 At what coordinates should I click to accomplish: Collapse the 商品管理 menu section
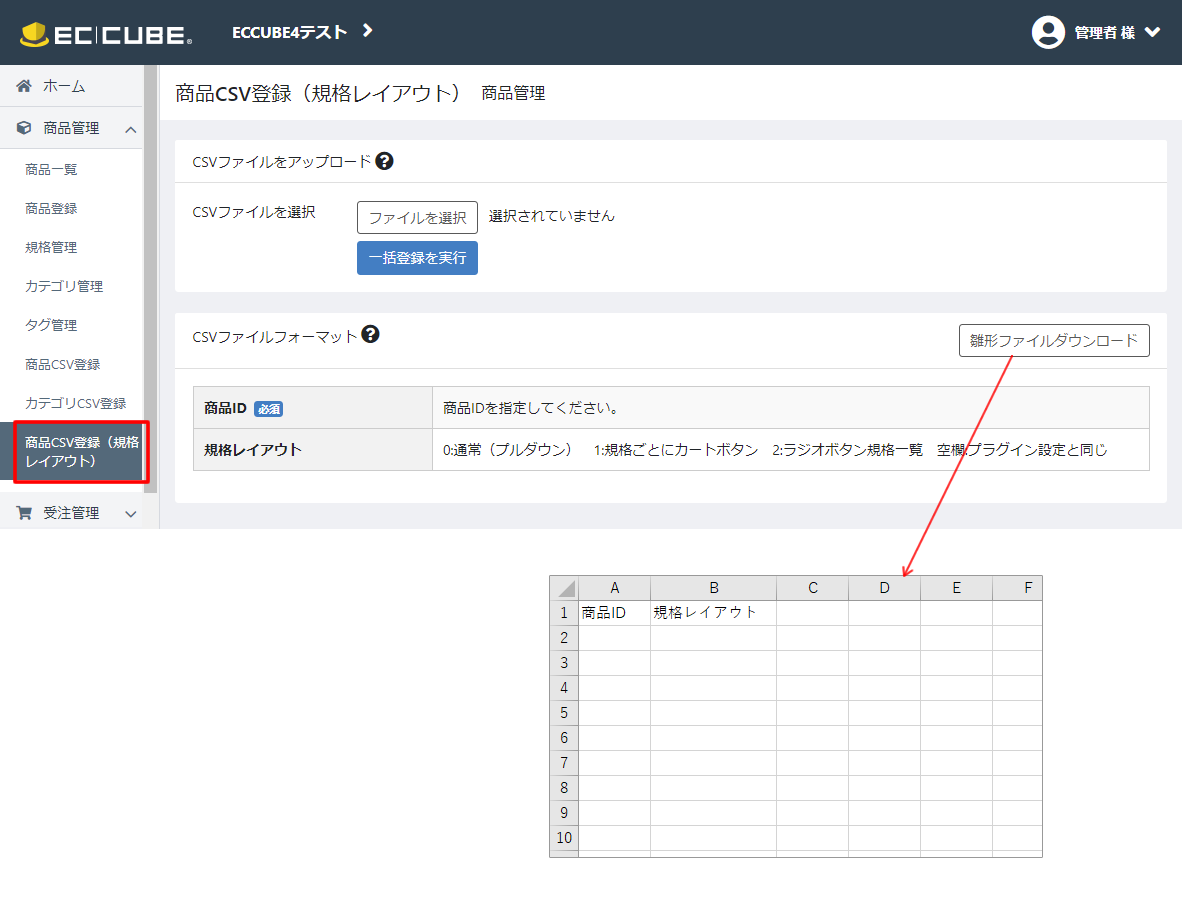[130, 129]
